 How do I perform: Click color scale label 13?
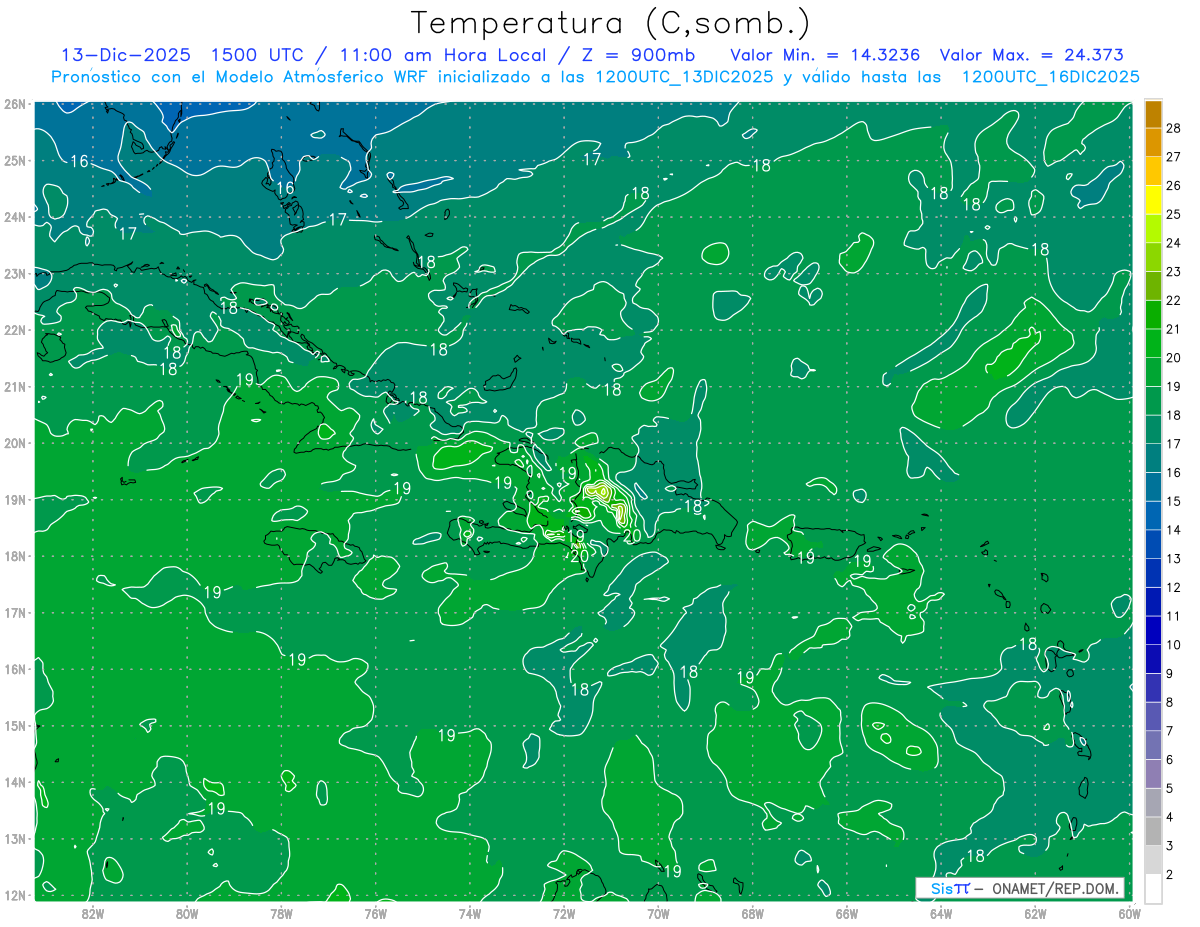coord(1173,558)
